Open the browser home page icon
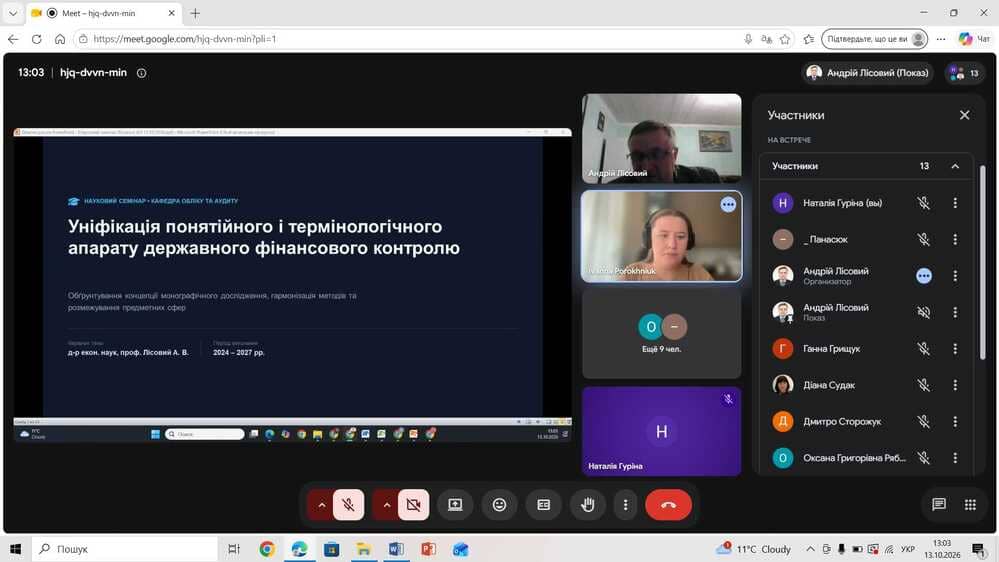Screen dimensions: 999x562 pos(60,39)
